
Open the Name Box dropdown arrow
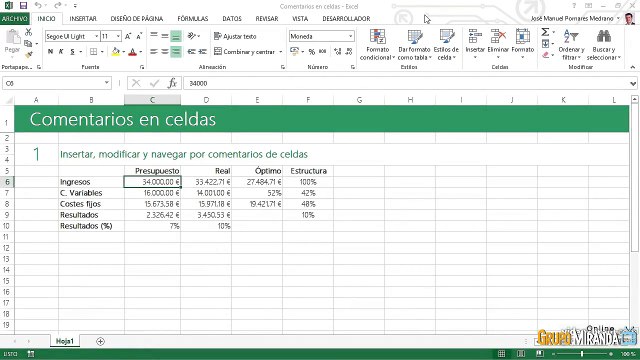point(107,83)
